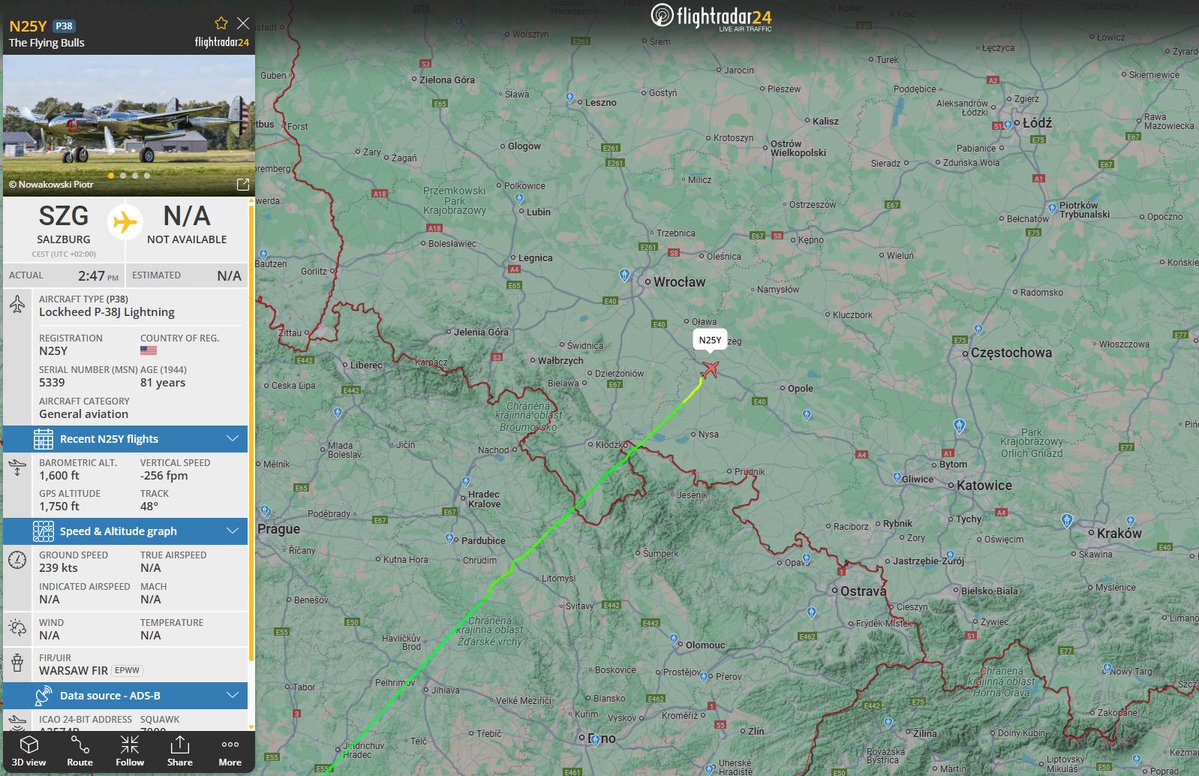The width and height of the screenshot is (1199, 776).
Task: Click the Speed & Altitude graph icon
Action: click(44, 531)
